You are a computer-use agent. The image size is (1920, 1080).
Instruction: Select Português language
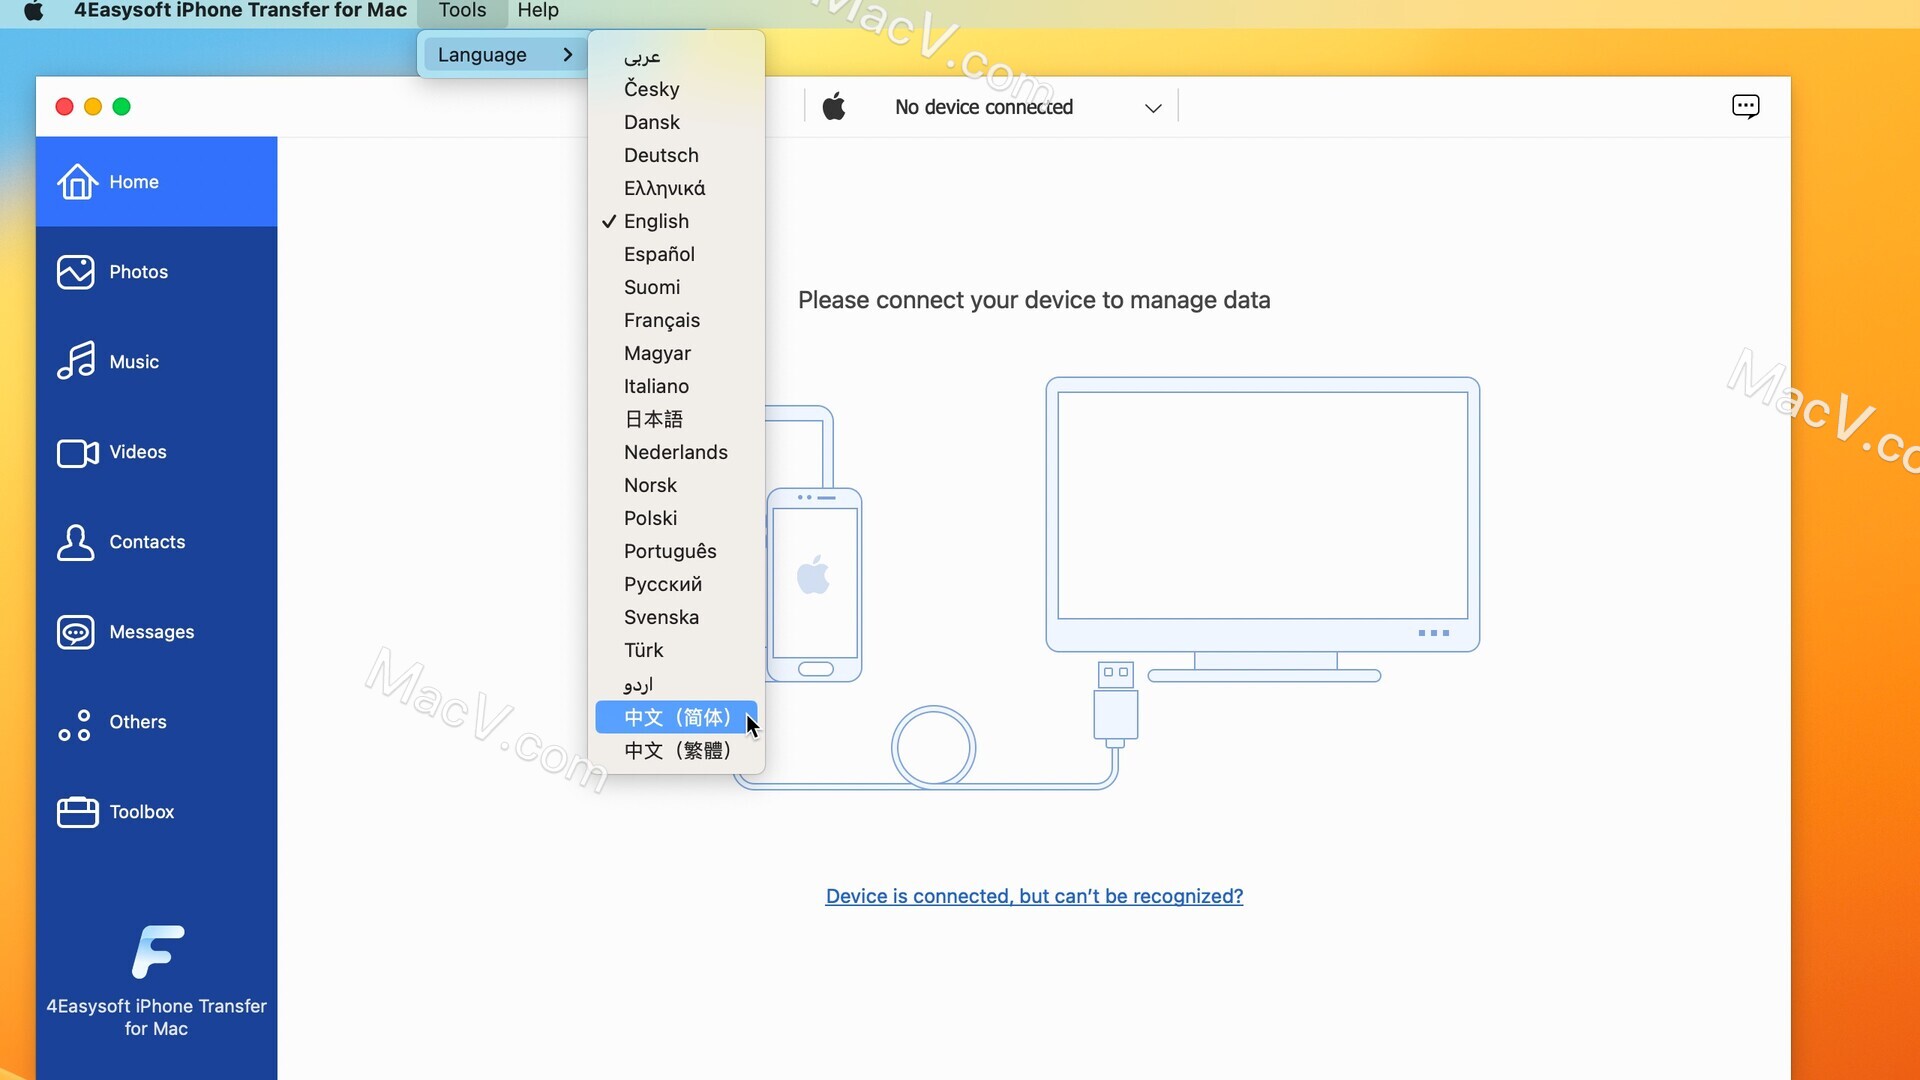[677, 551]
